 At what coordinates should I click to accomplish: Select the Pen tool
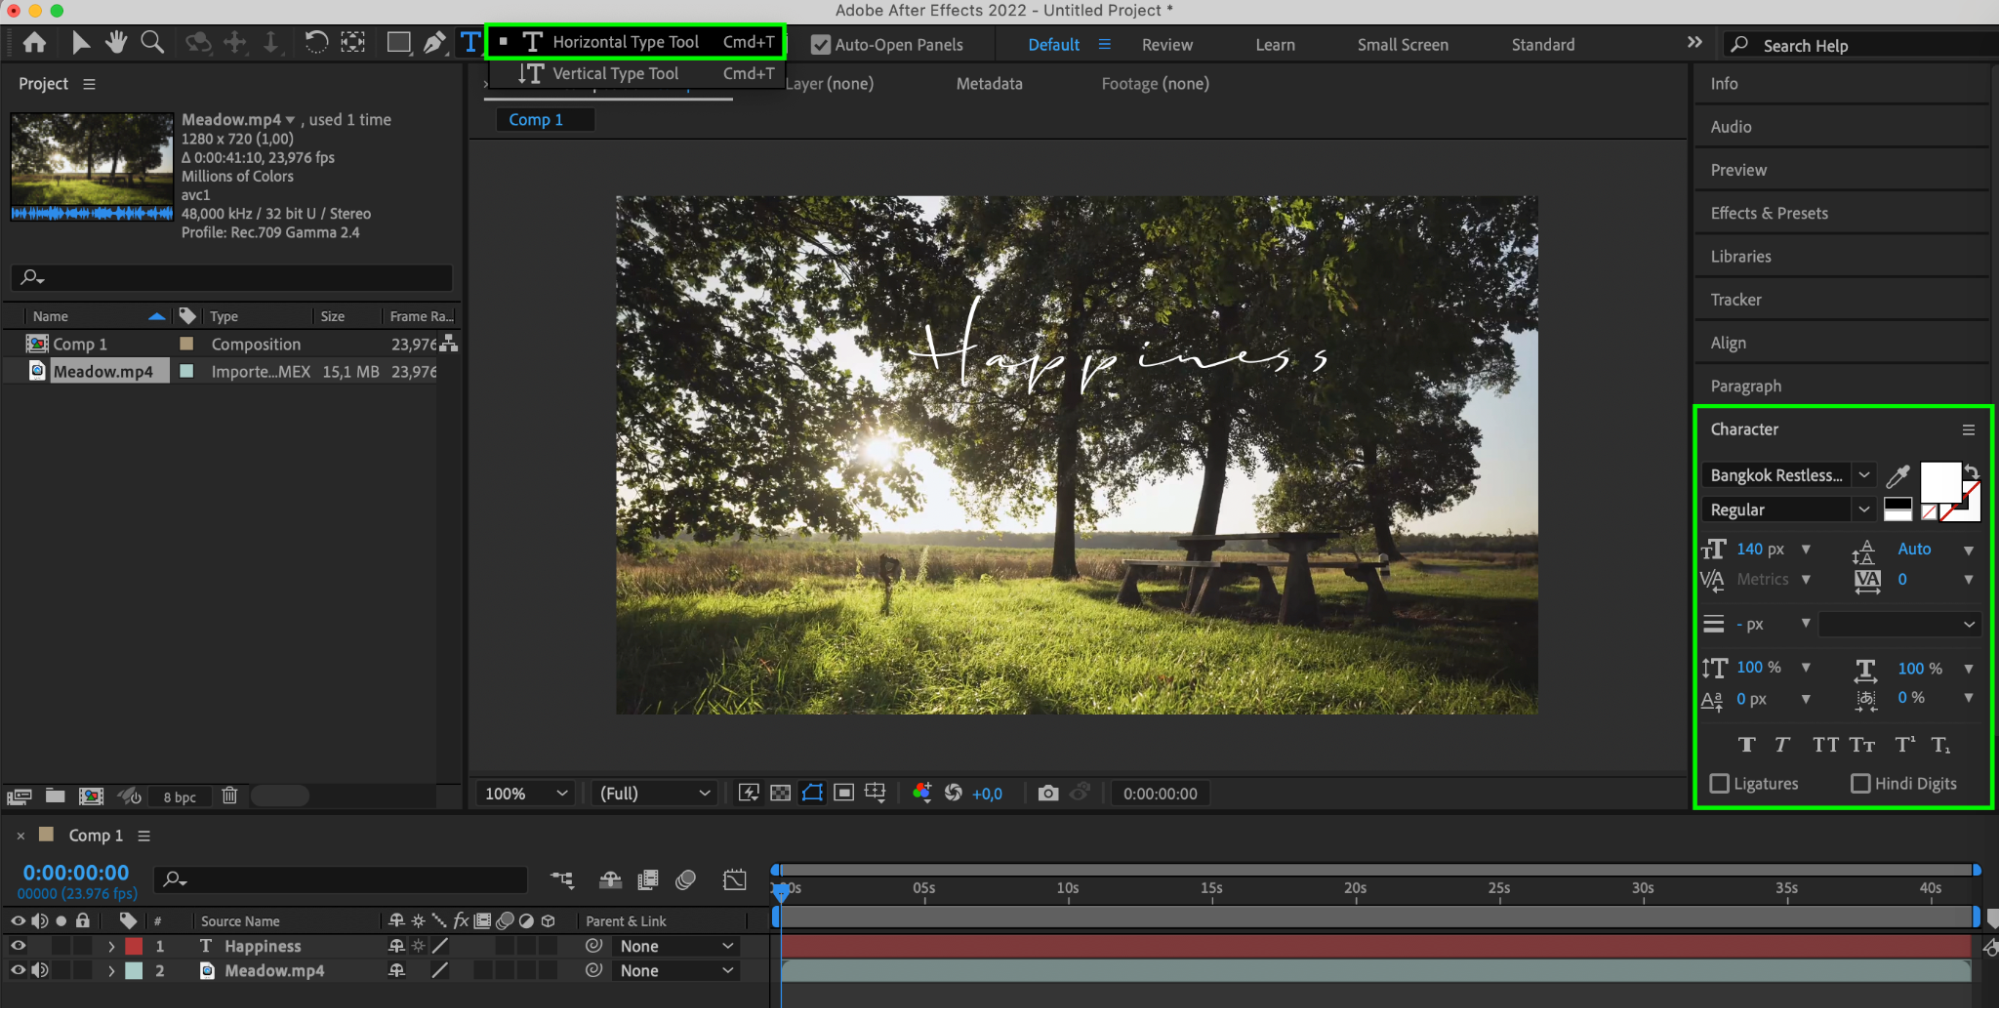tap(434, 43)
